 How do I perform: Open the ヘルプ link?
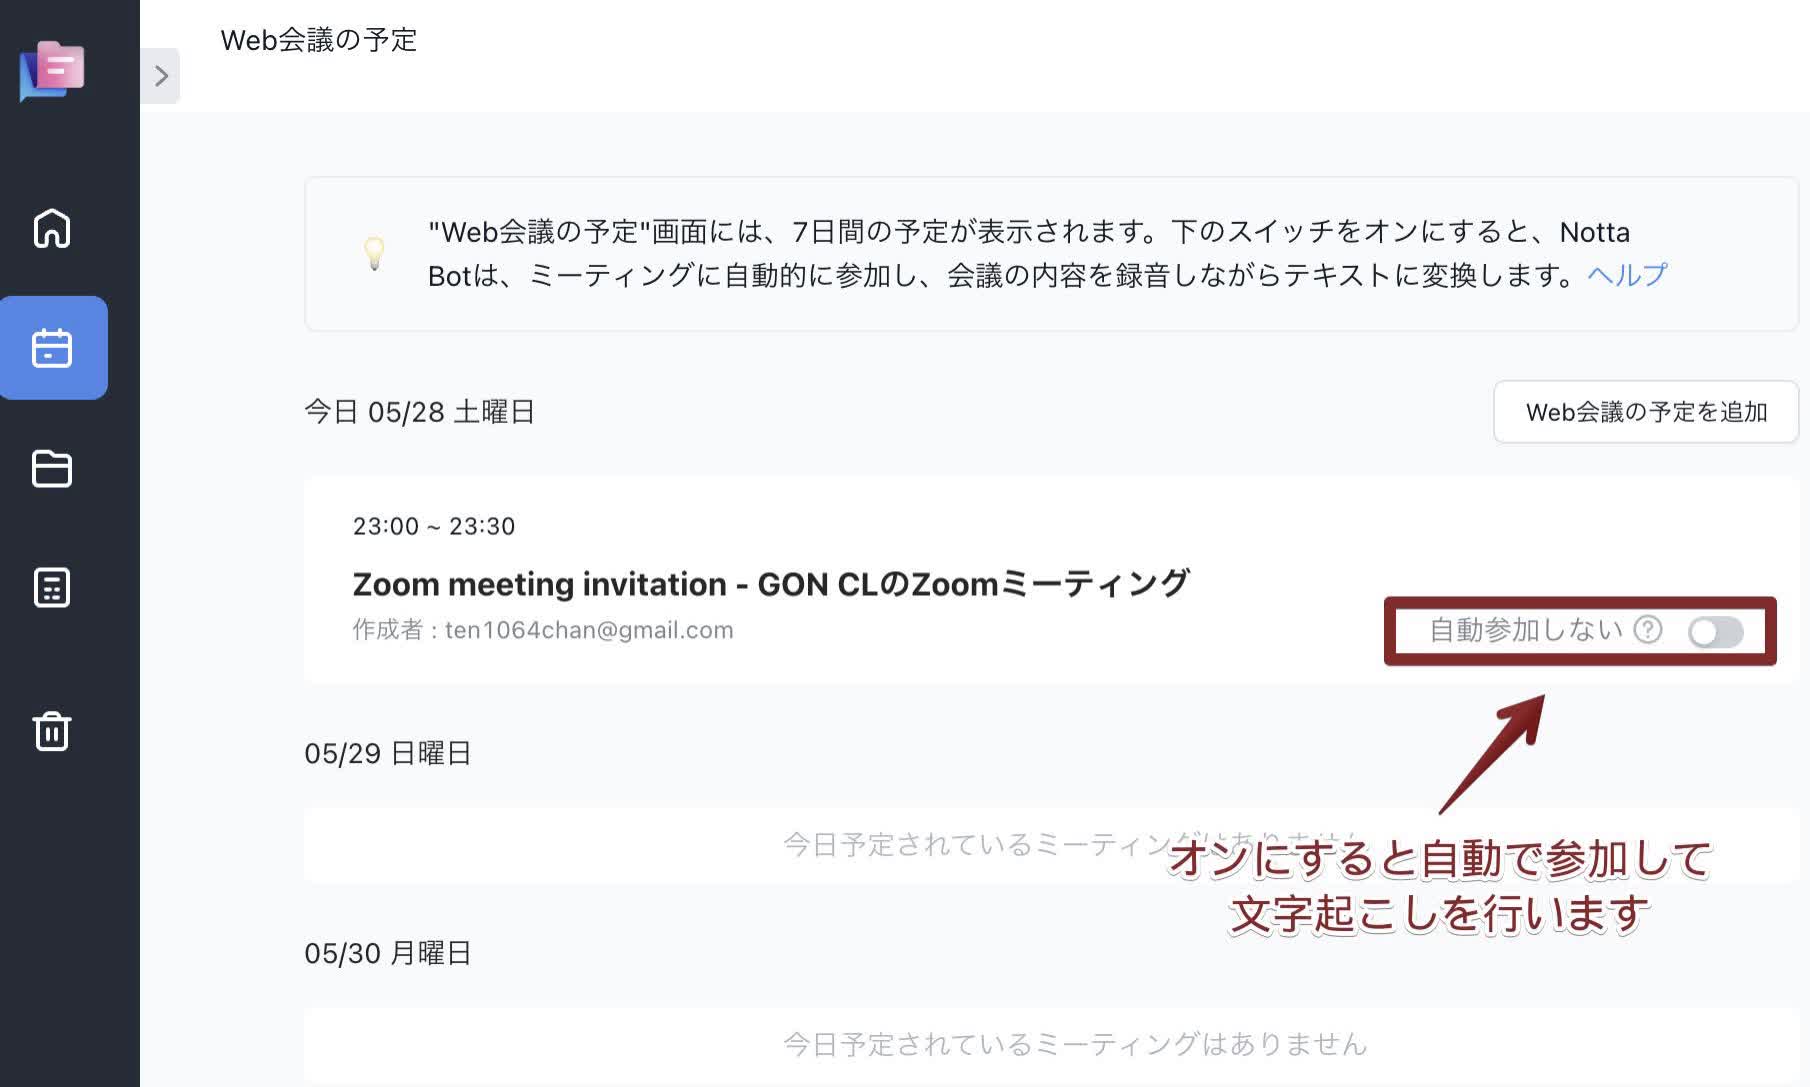(1627, 275)
